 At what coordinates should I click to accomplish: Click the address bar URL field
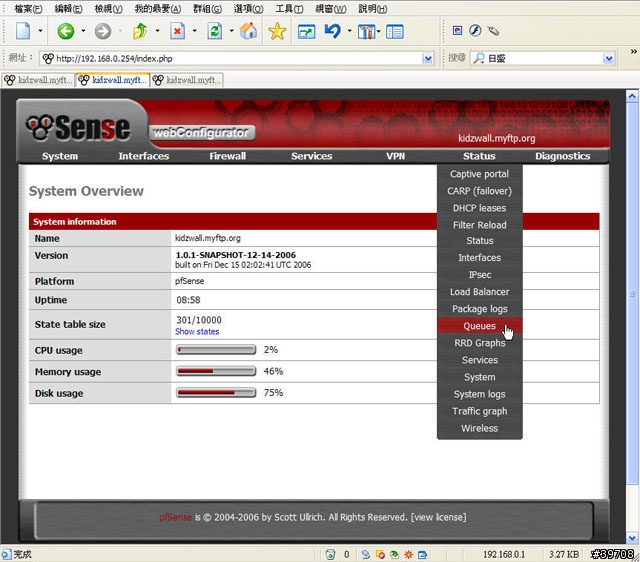click(237, 58)
